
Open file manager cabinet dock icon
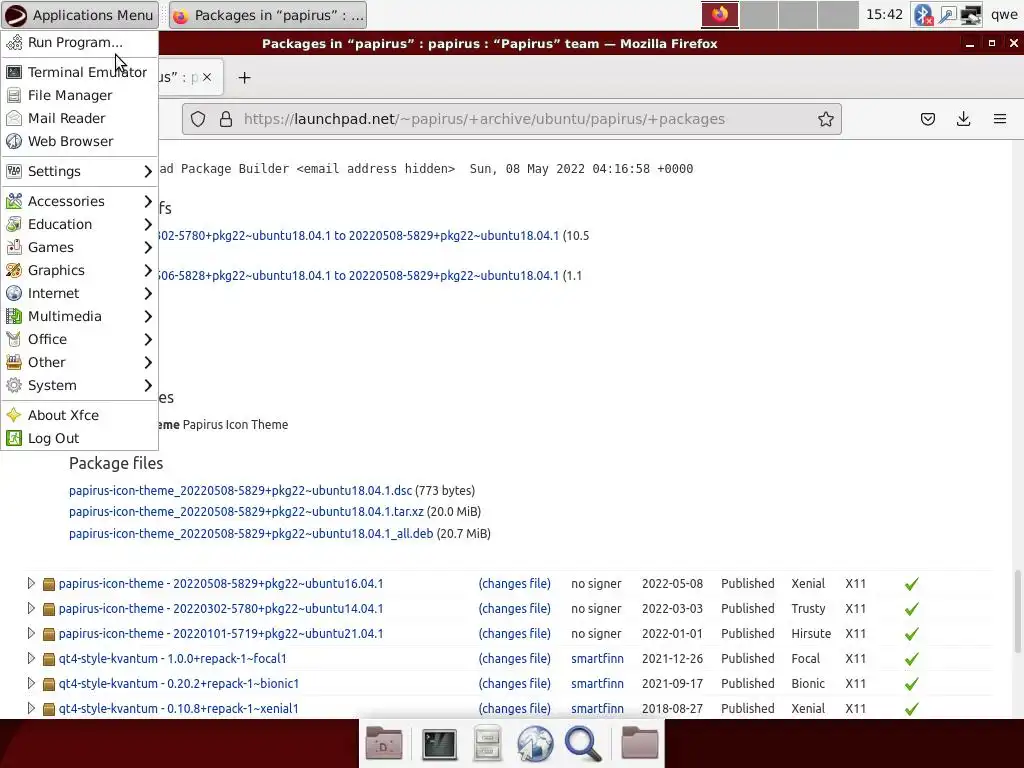coord(487,743)
